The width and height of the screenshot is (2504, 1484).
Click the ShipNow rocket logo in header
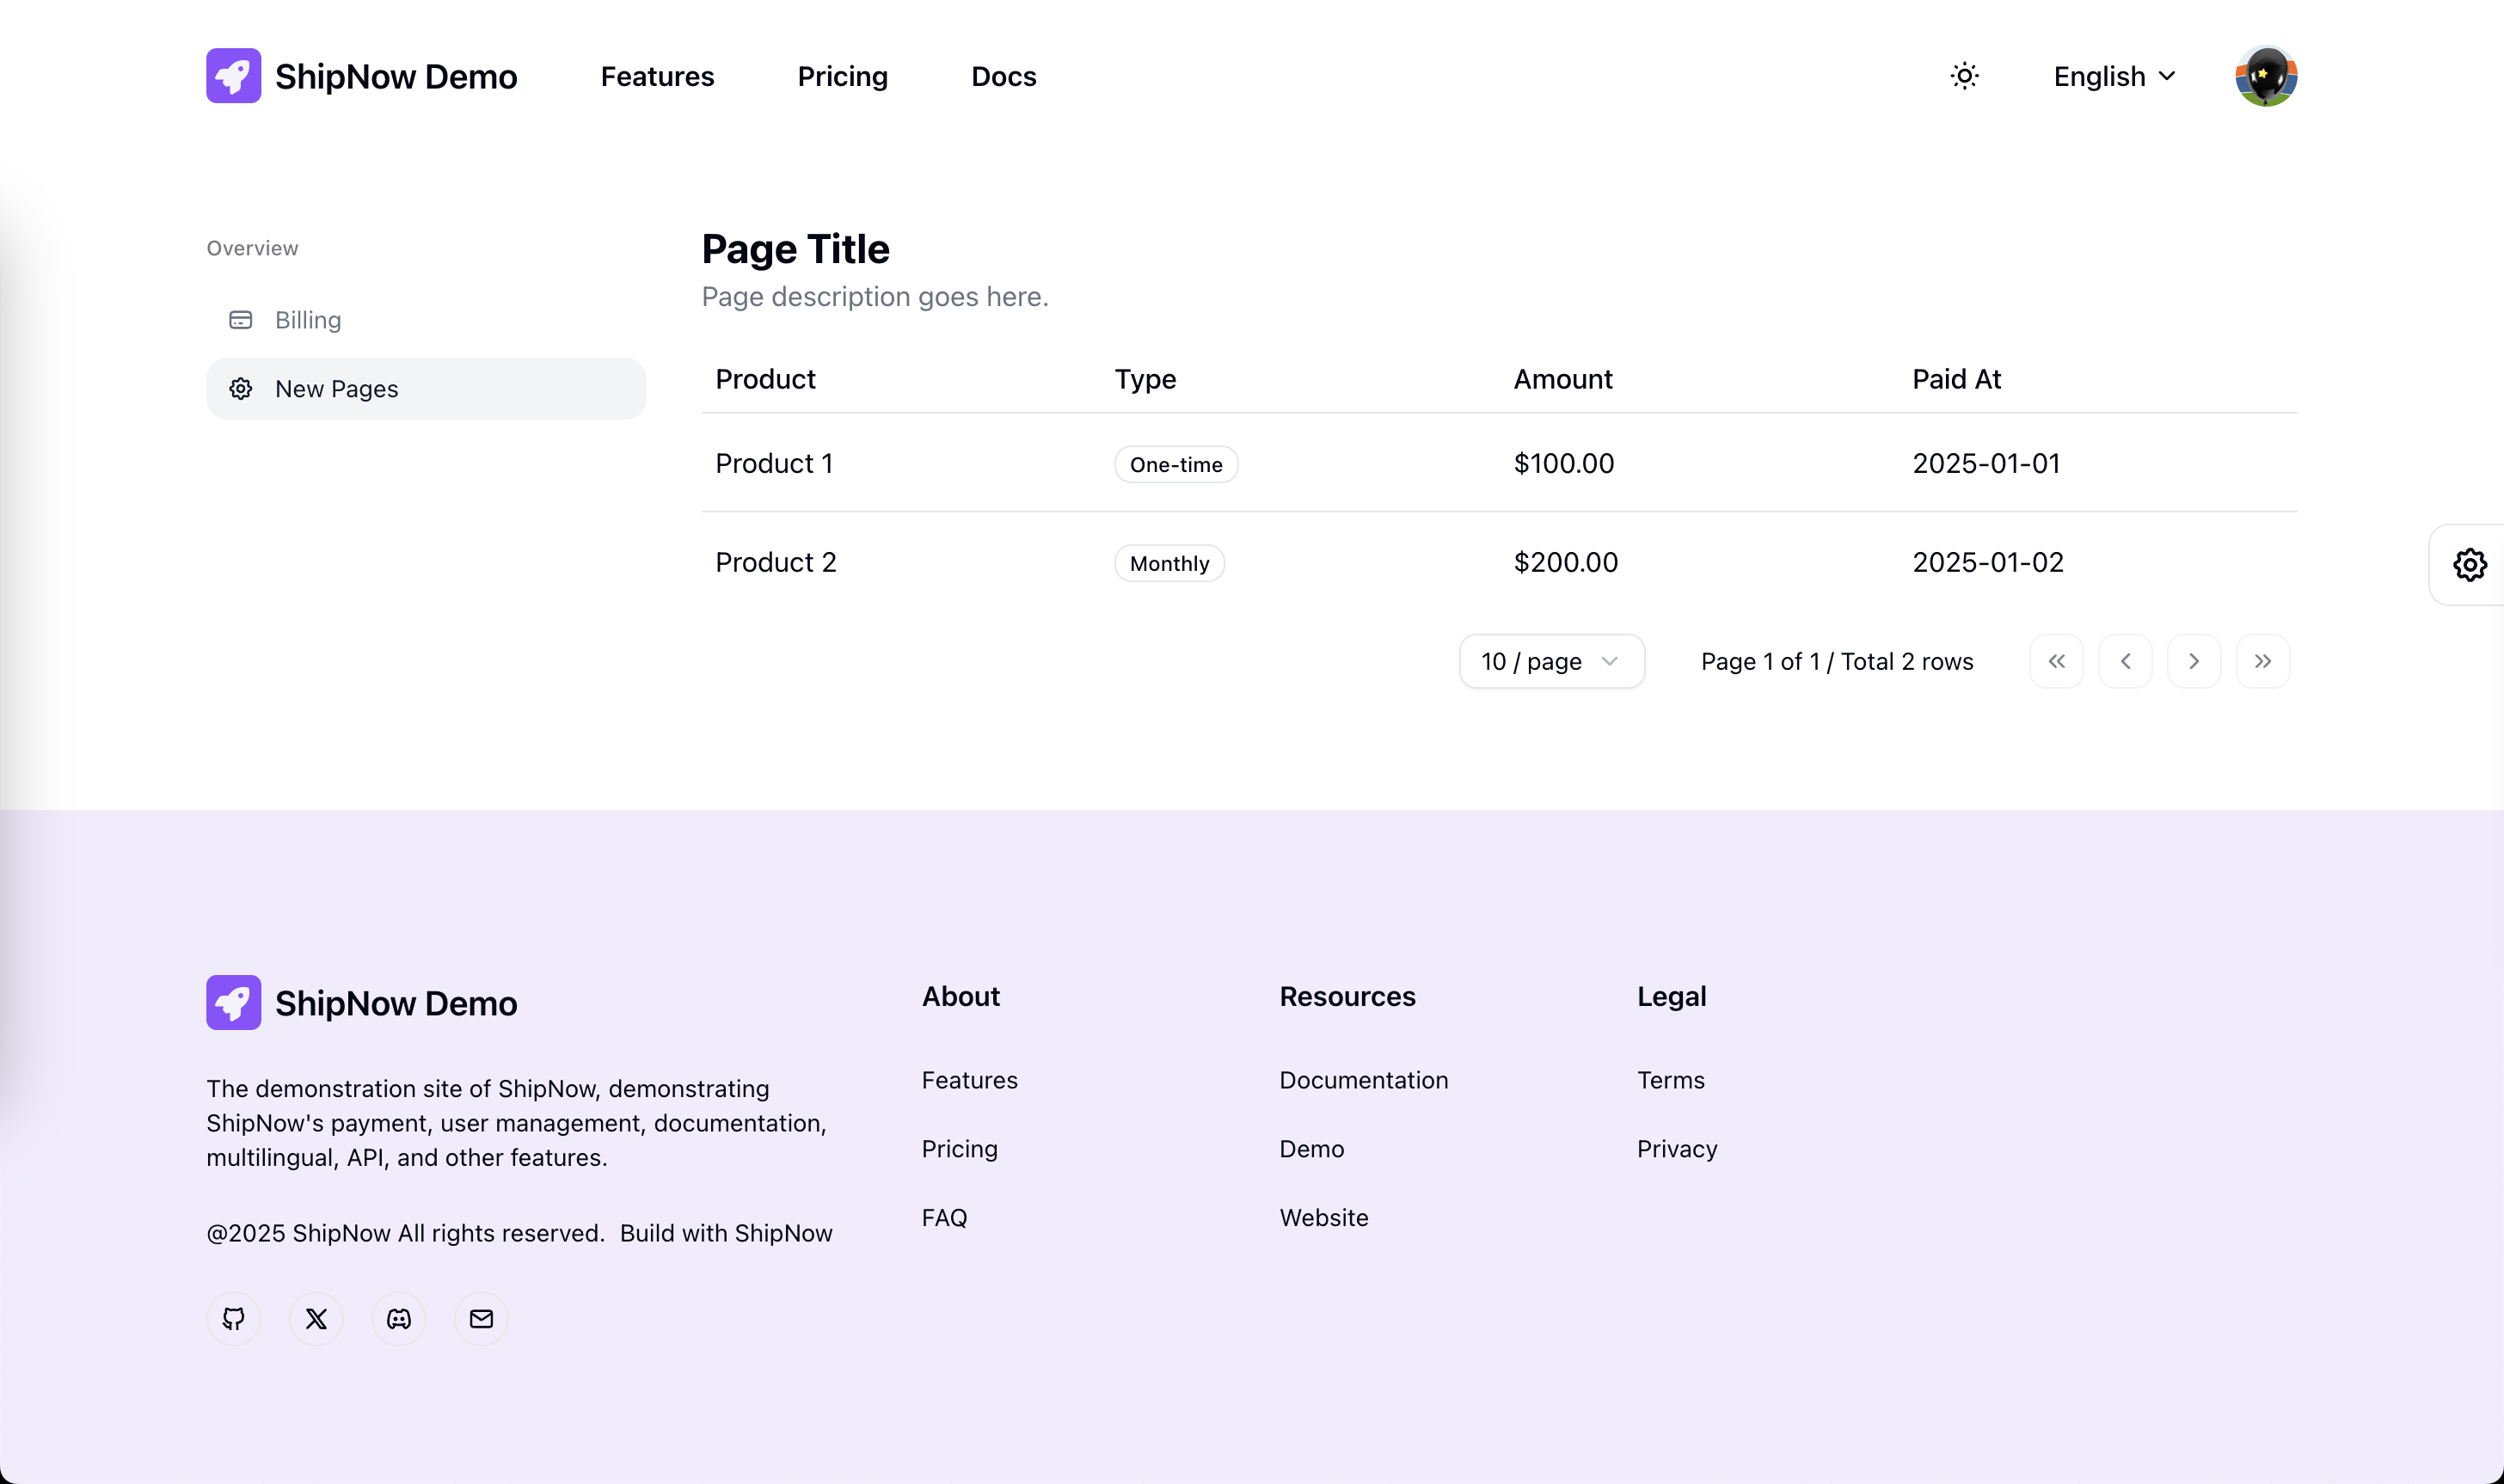coord(233,76)
